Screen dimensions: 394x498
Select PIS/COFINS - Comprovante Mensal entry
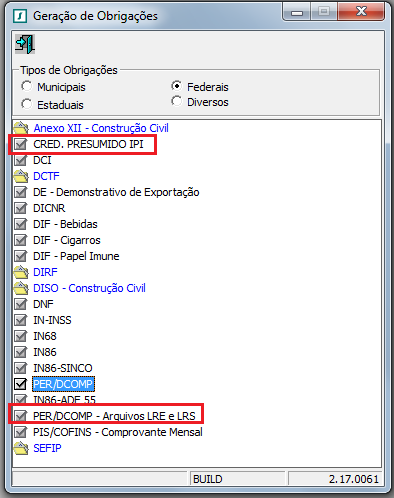pos(118,432)
